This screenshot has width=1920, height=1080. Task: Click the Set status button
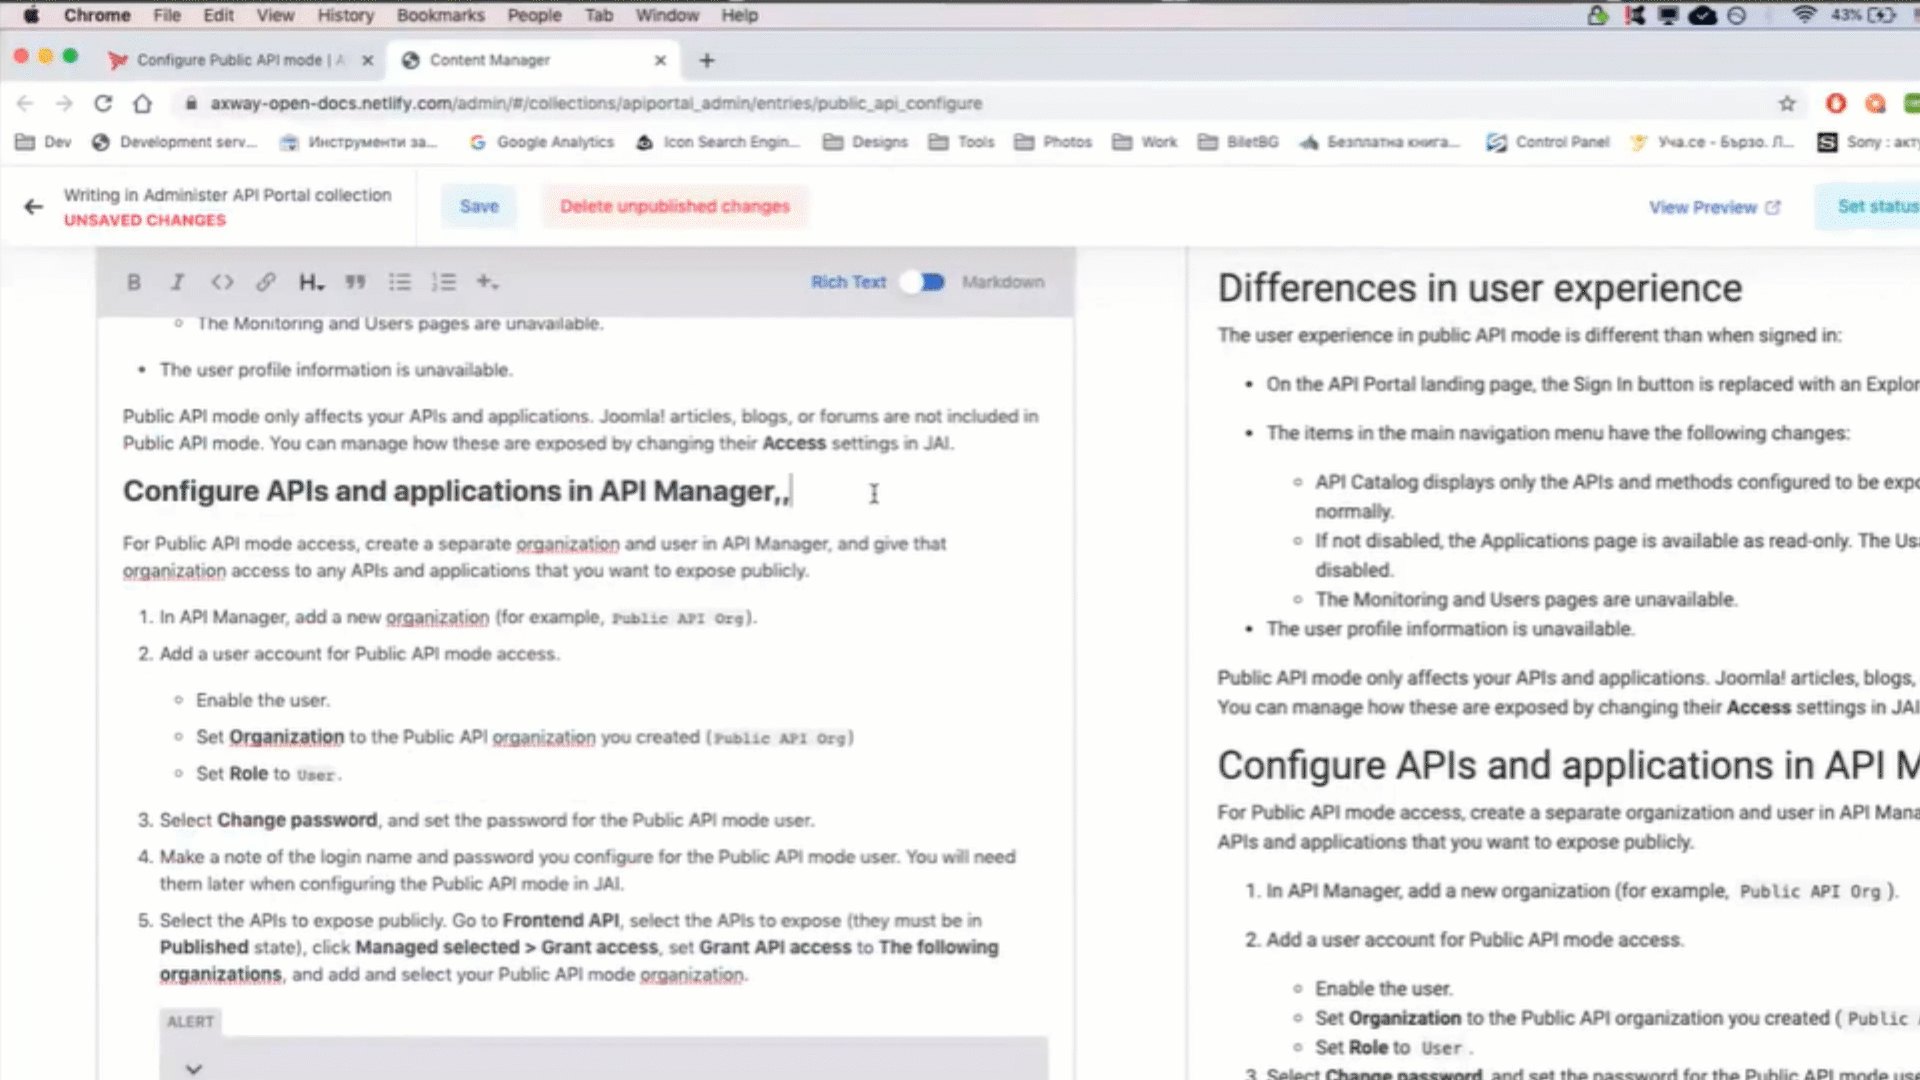click(1876, 206)
